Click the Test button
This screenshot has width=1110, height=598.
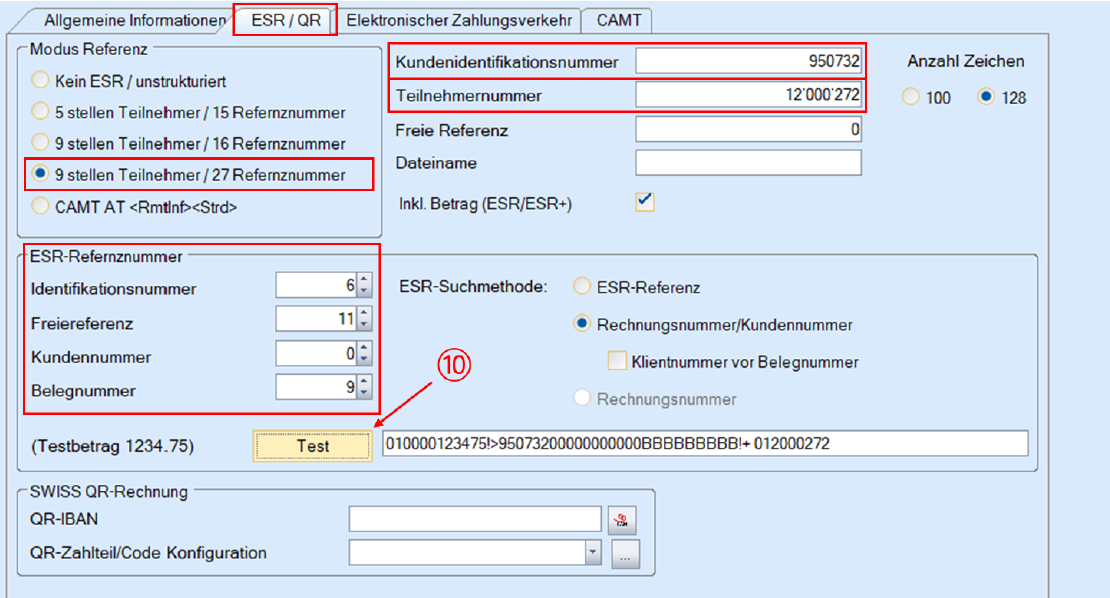[313, 446]
